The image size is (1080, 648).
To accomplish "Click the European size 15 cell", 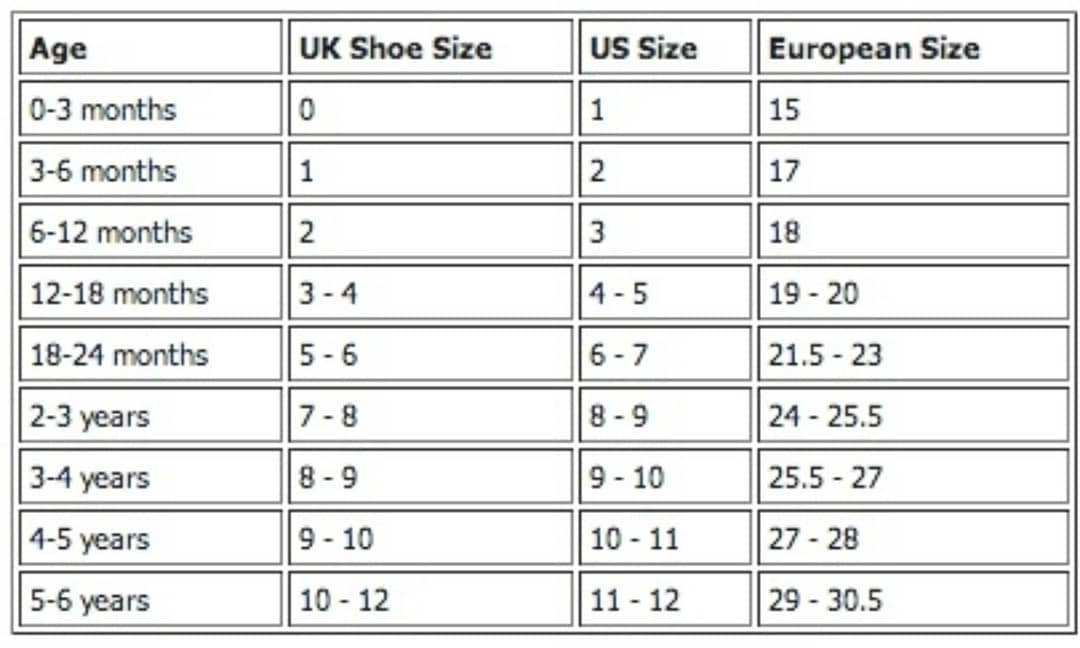I will [x=913, y=108].
